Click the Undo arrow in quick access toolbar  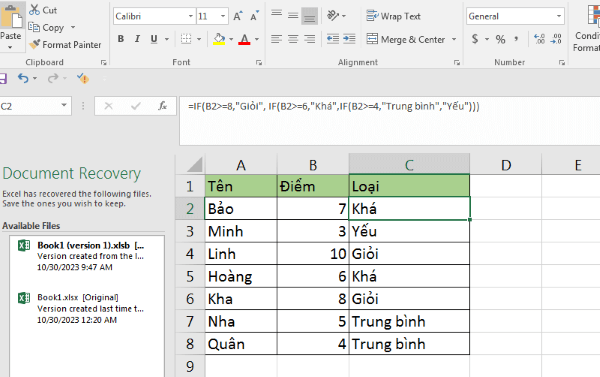coord(23,78)
